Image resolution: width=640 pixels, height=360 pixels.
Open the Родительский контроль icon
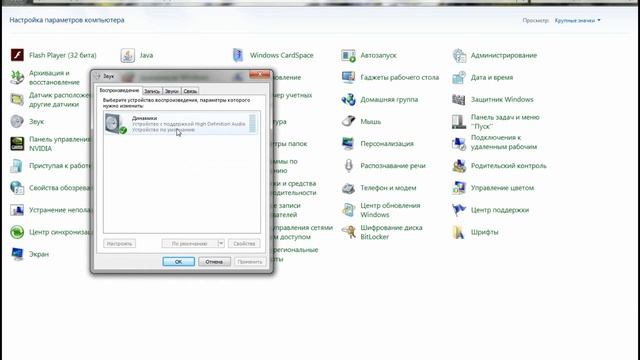click(459, 166)
